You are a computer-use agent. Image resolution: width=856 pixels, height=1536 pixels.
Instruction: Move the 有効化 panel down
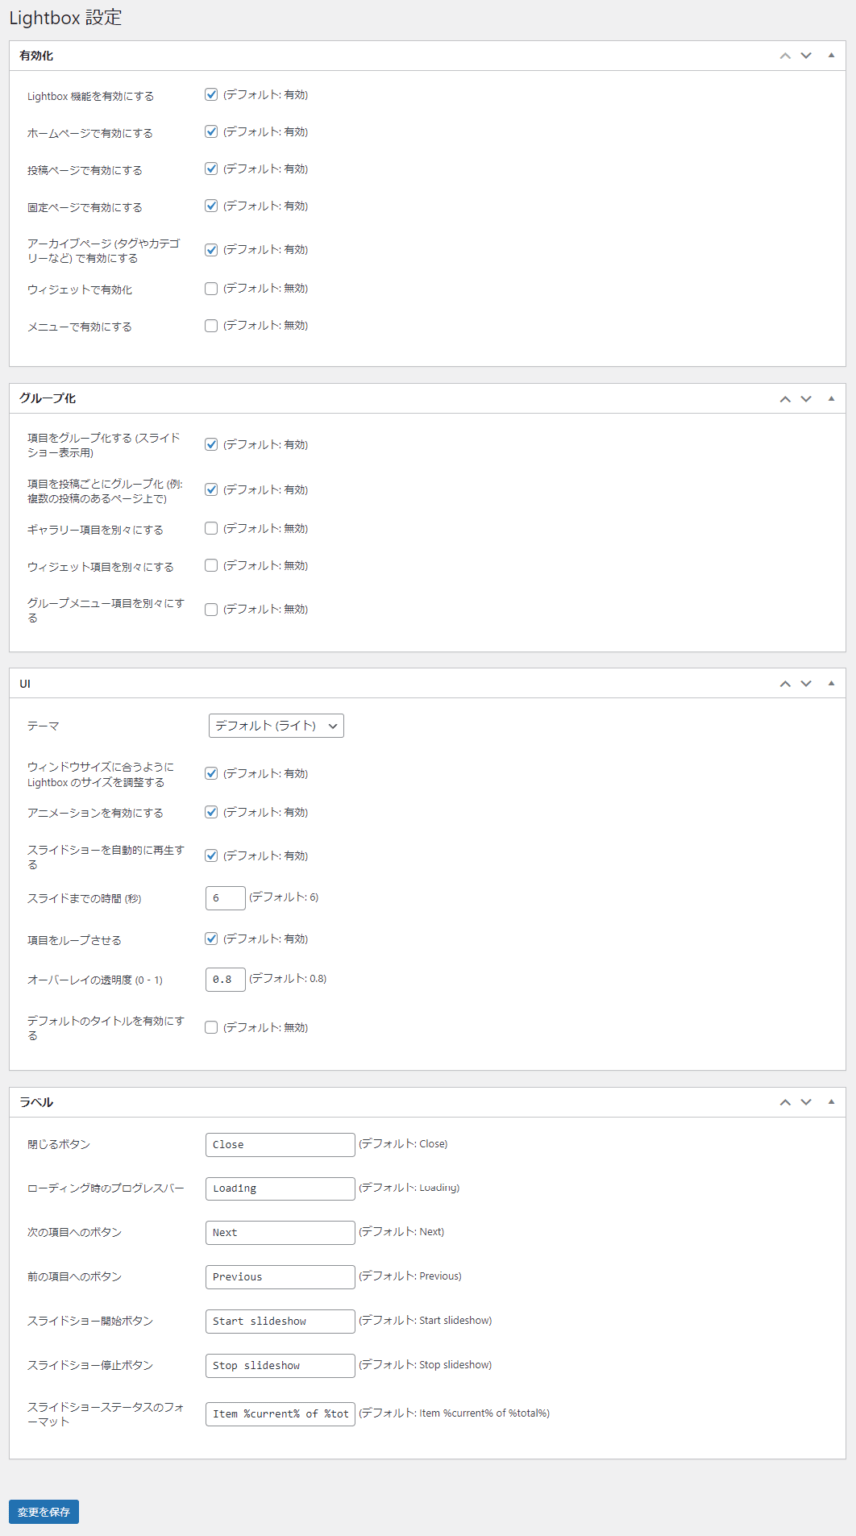[806, 56]
